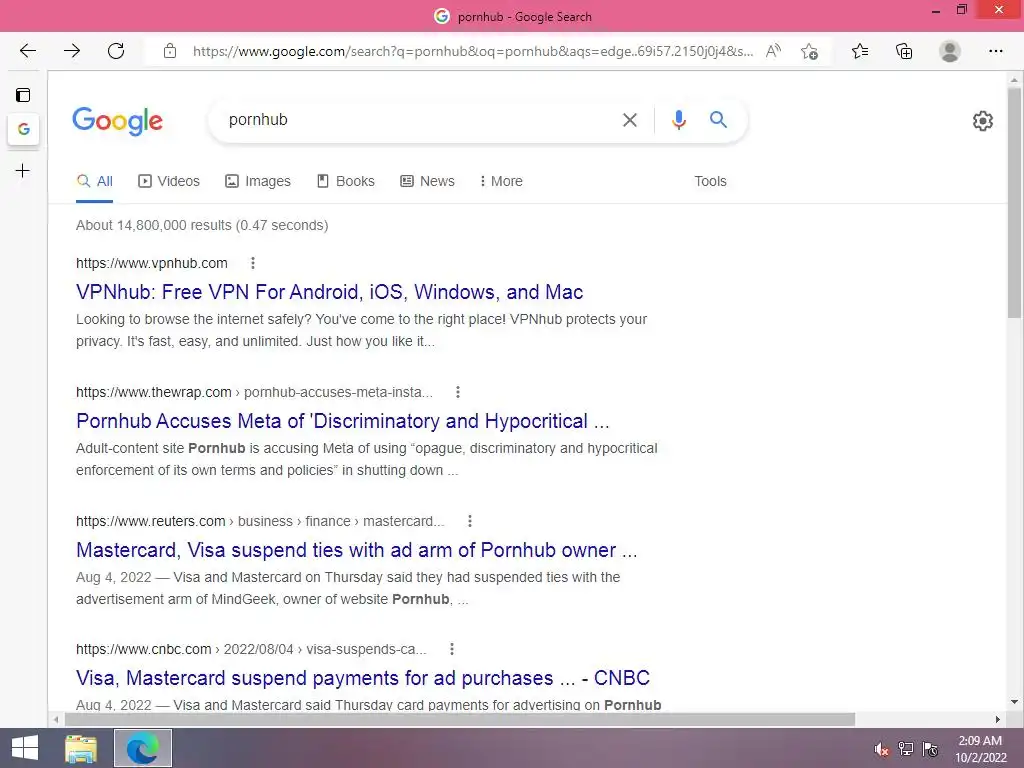1024x768 pixels.
Task: Start voice search with microphone
Action: click(x=679, y=120)
